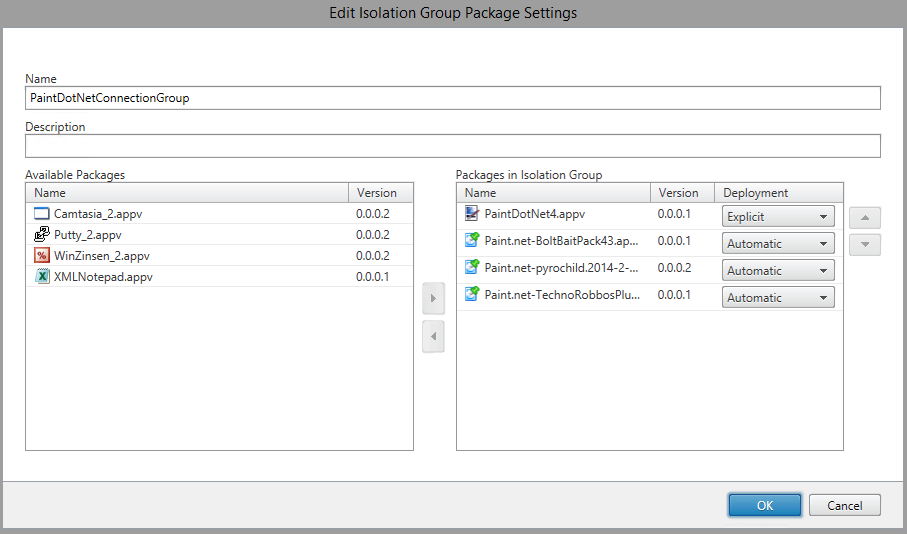Screen dimensions: 907x534
Task: Sort Available Packages by Name column
Action: point(187,193)
